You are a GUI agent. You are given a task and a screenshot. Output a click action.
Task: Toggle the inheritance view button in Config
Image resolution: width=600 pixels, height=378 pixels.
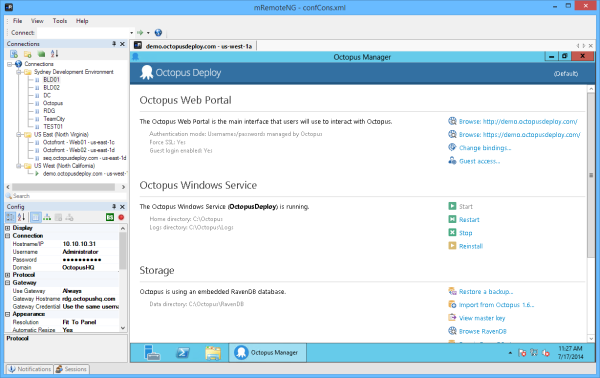tap(47, 217)
